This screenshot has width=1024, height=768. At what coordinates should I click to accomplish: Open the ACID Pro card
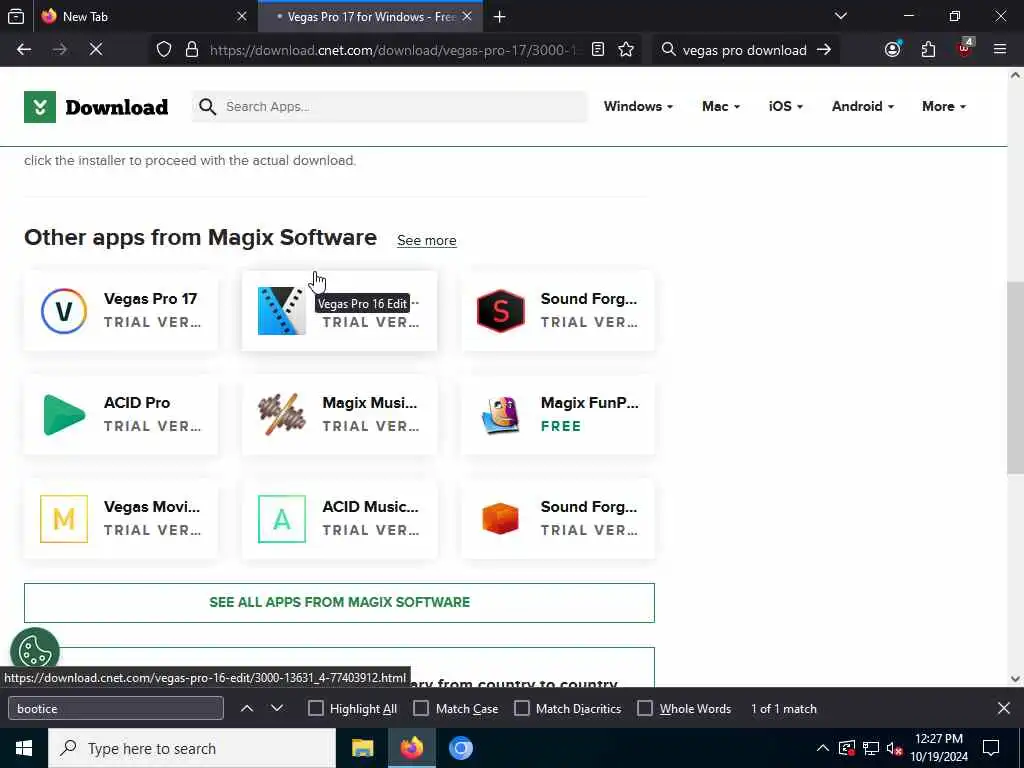(121, 415)
